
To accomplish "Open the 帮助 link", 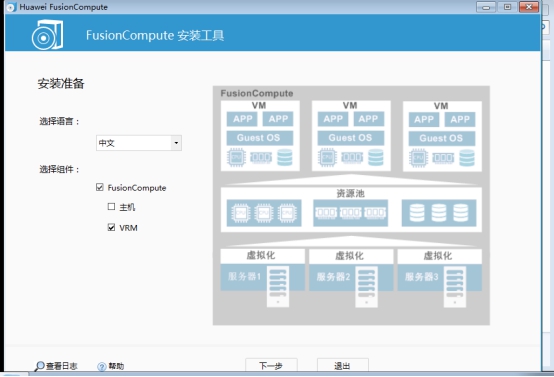I will (x=116, y=366).
